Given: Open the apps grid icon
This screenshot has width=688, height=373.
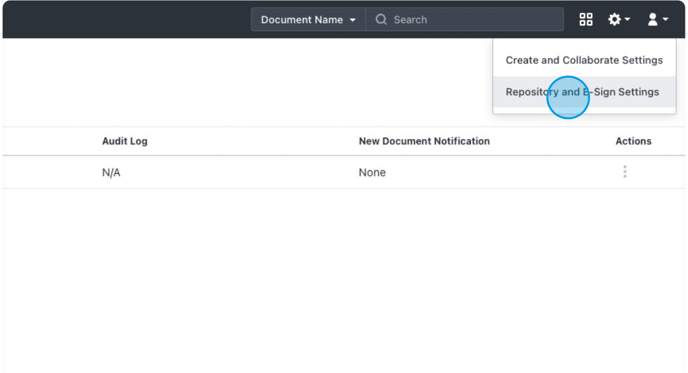Looking at the screenshot, I should pyautogui.click(x=586, y=19).
